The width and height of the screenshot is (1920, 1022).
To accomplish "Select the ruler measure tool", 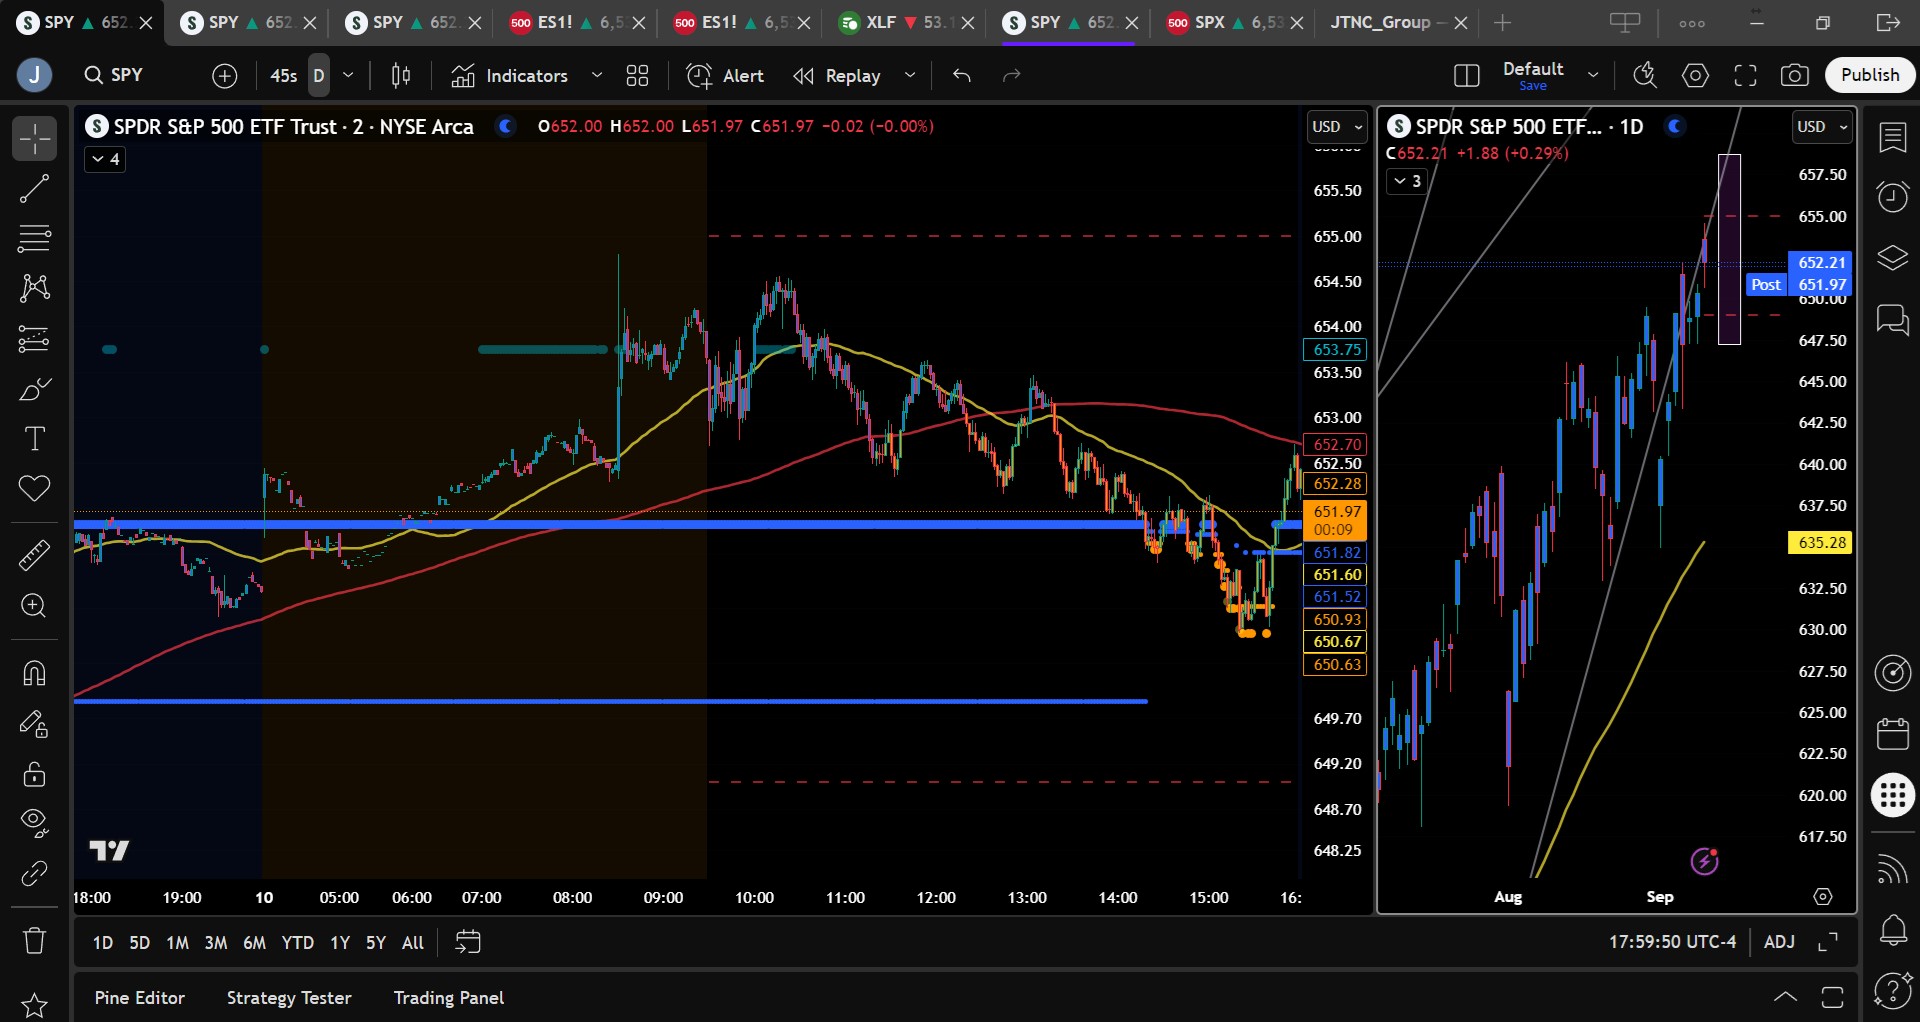I will coord(34,555).
